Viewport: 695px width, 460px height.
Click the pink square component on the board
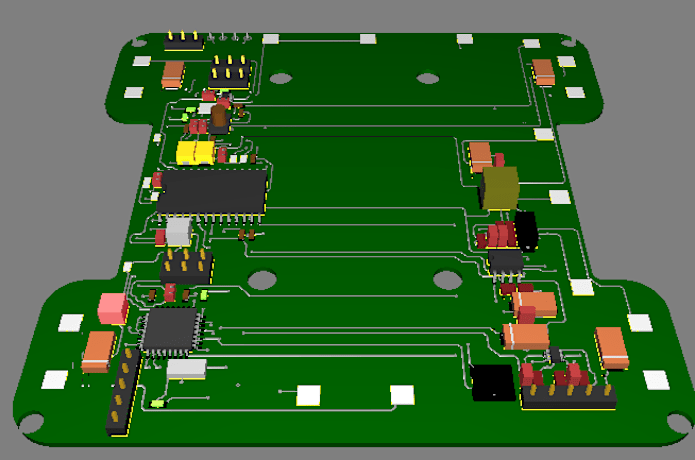click(x=112, y=308)
